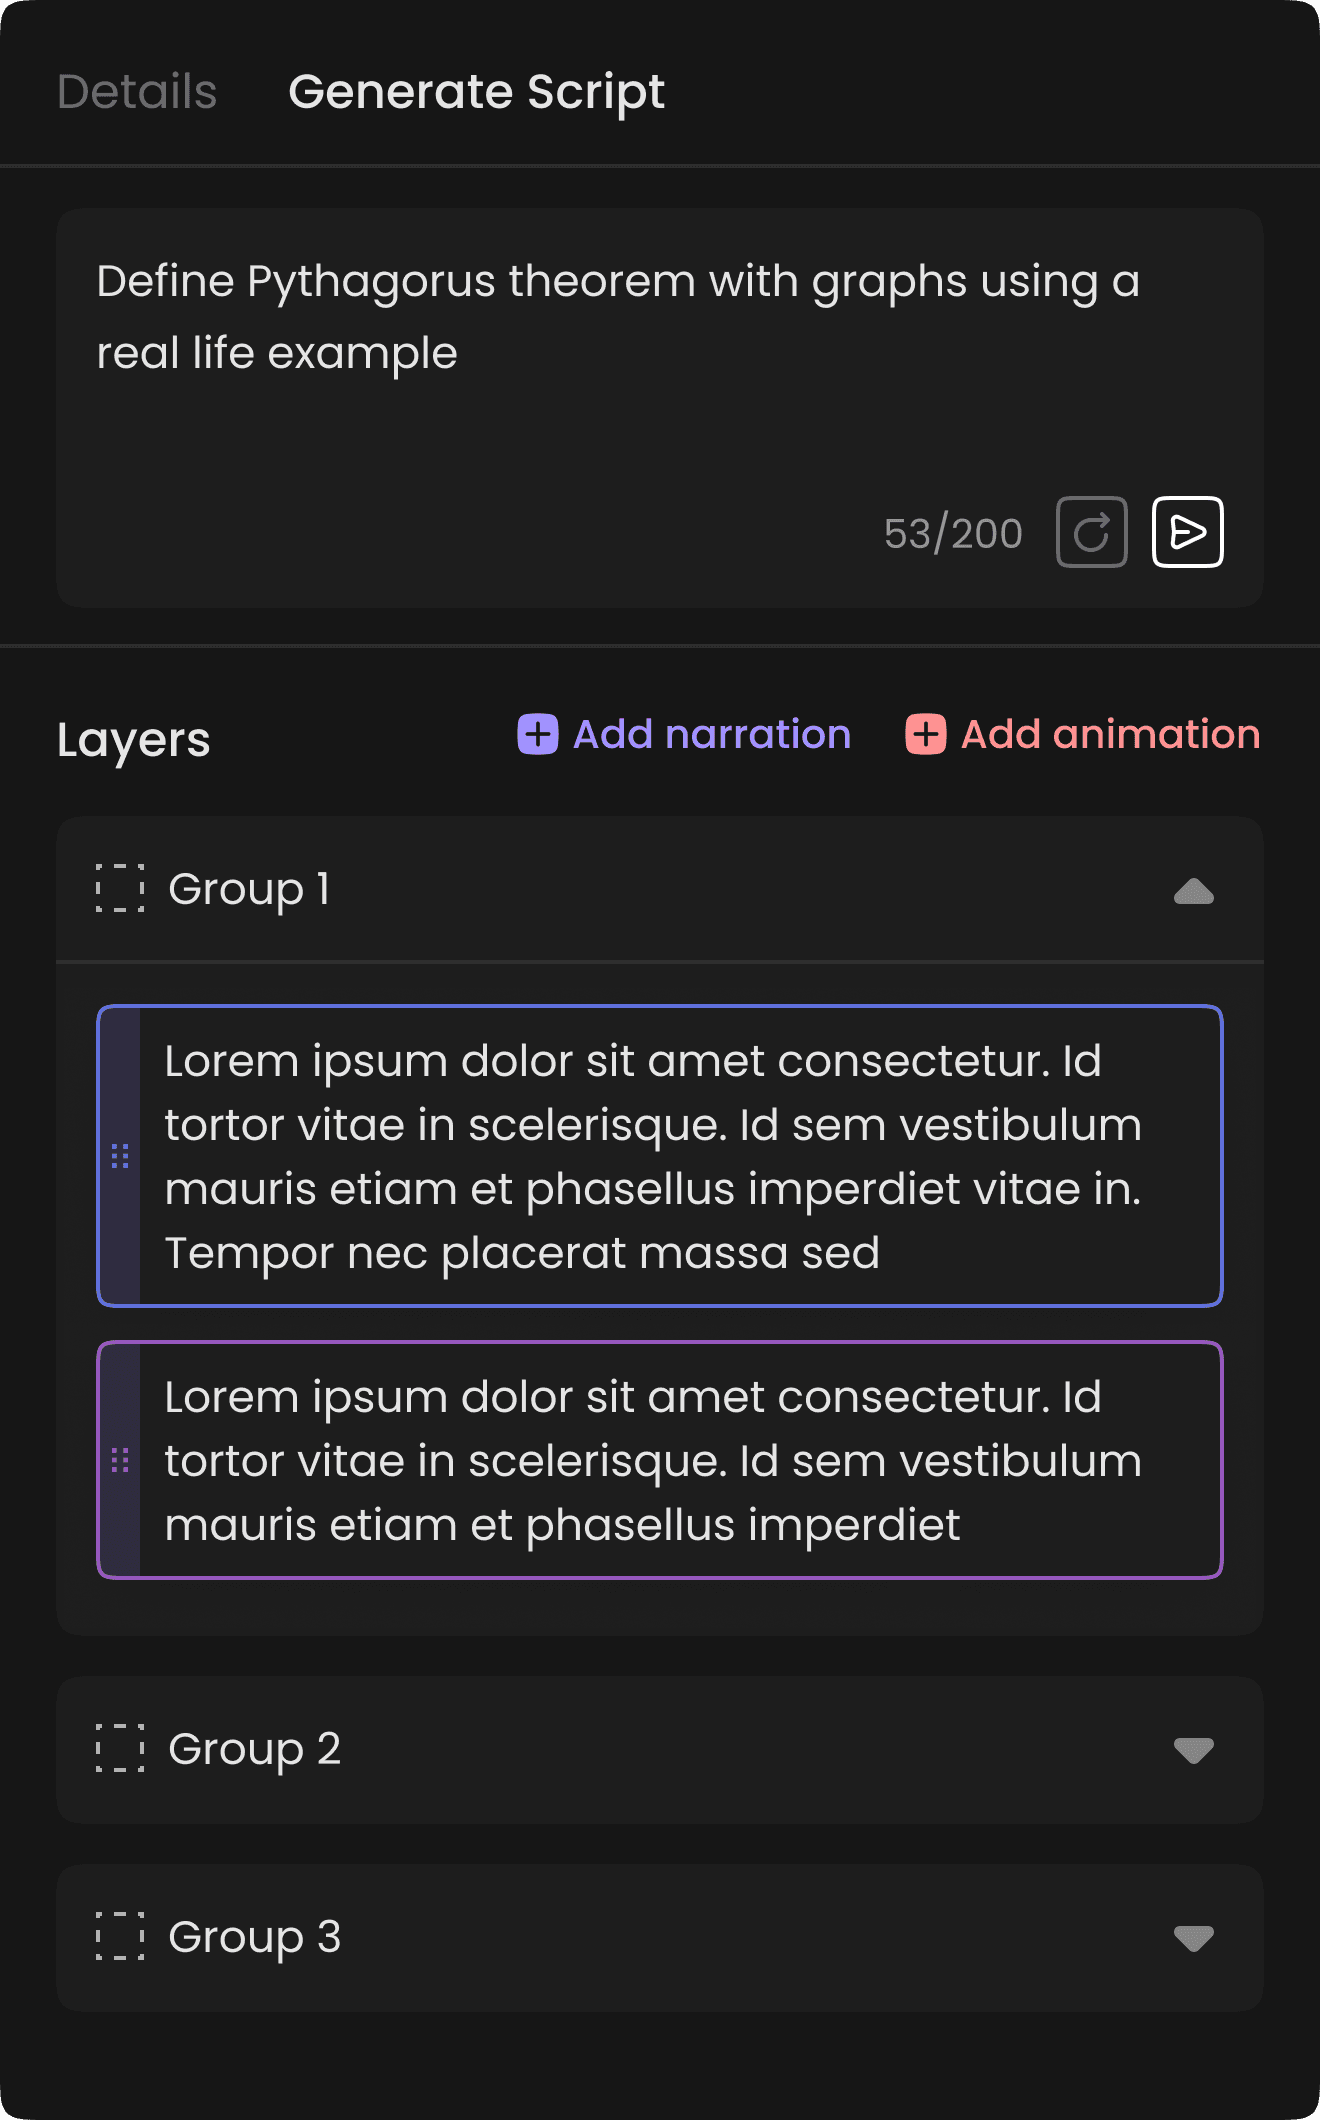Click into the Pythagorus prompt text field
The width and height of the screenshot is (1320, 2120).
pos(660,408)
